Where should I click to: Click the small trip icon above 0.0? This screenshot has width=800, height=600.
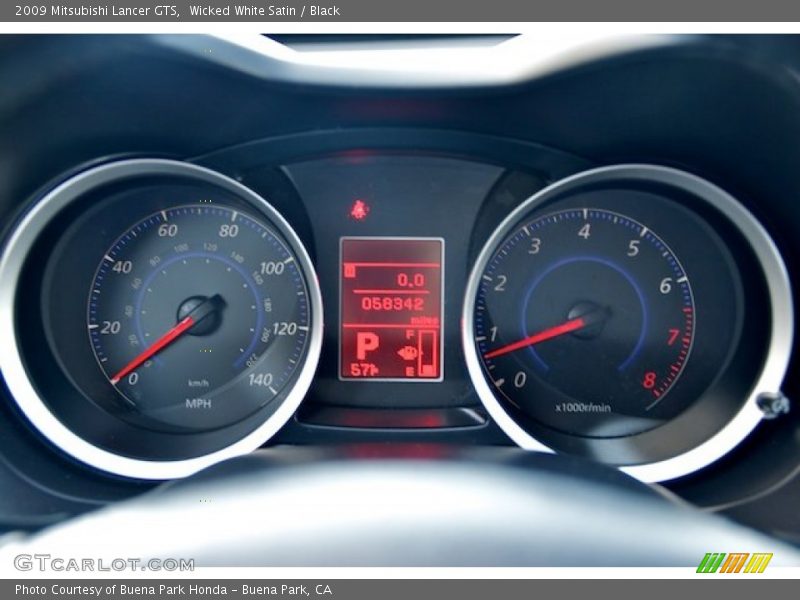tap(350, 270)
